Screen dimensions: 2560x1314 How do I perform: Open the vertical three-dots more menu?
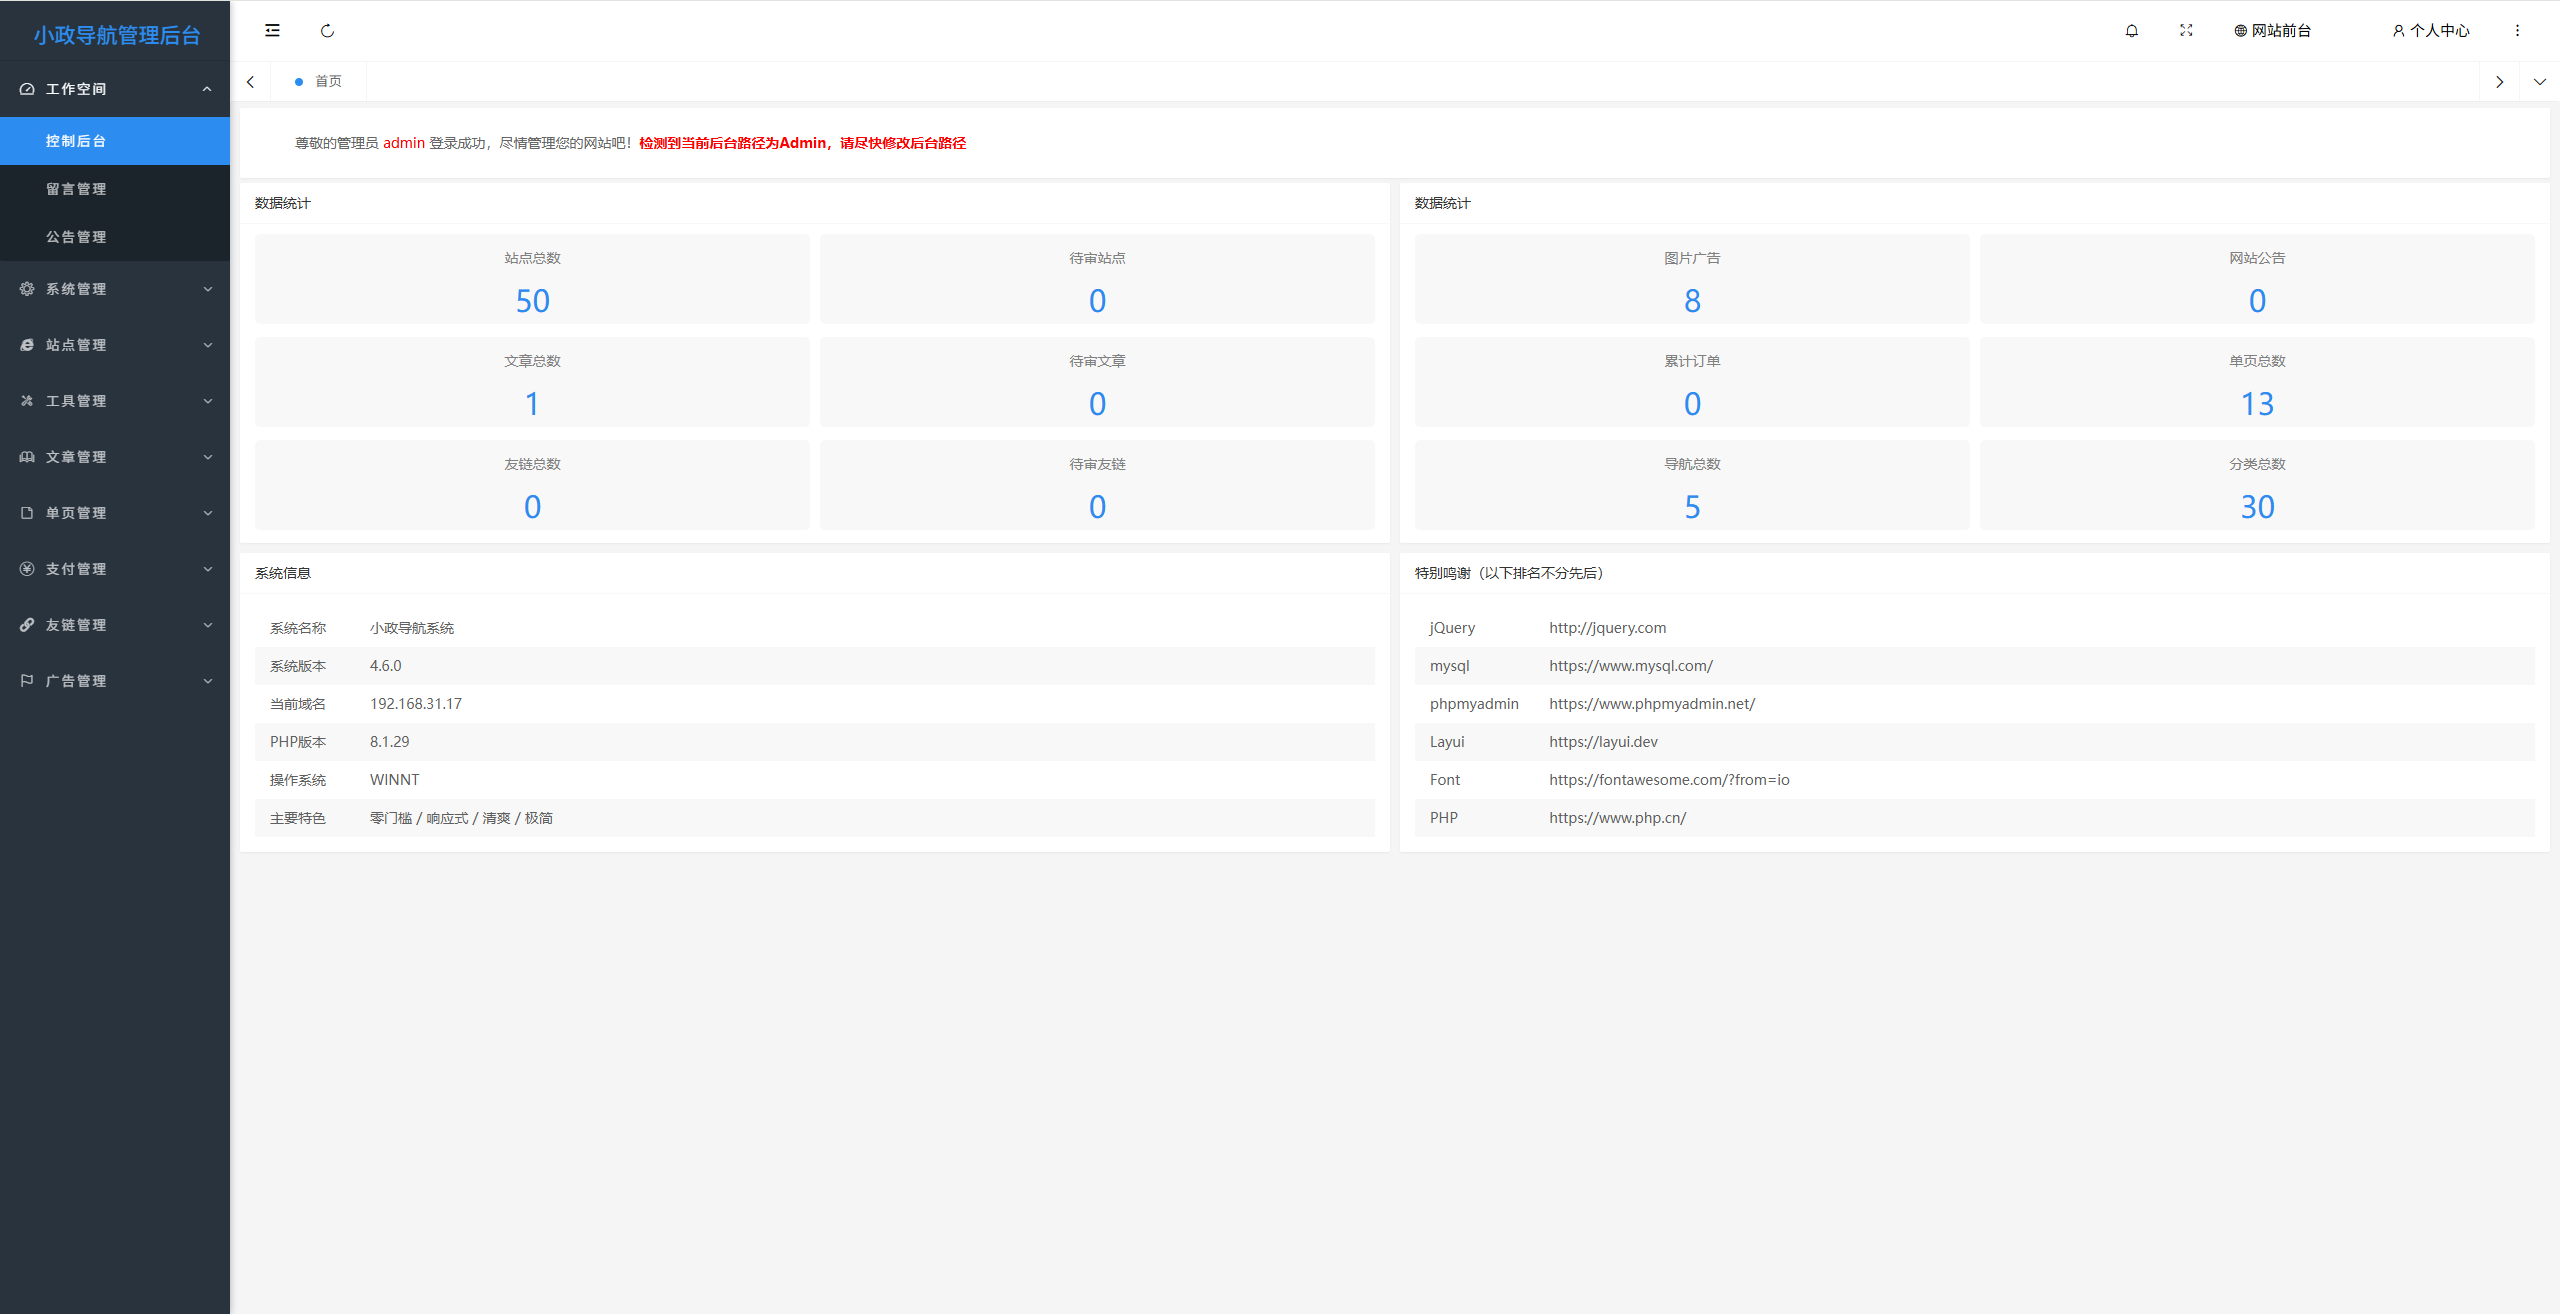tap(2517, 30)
